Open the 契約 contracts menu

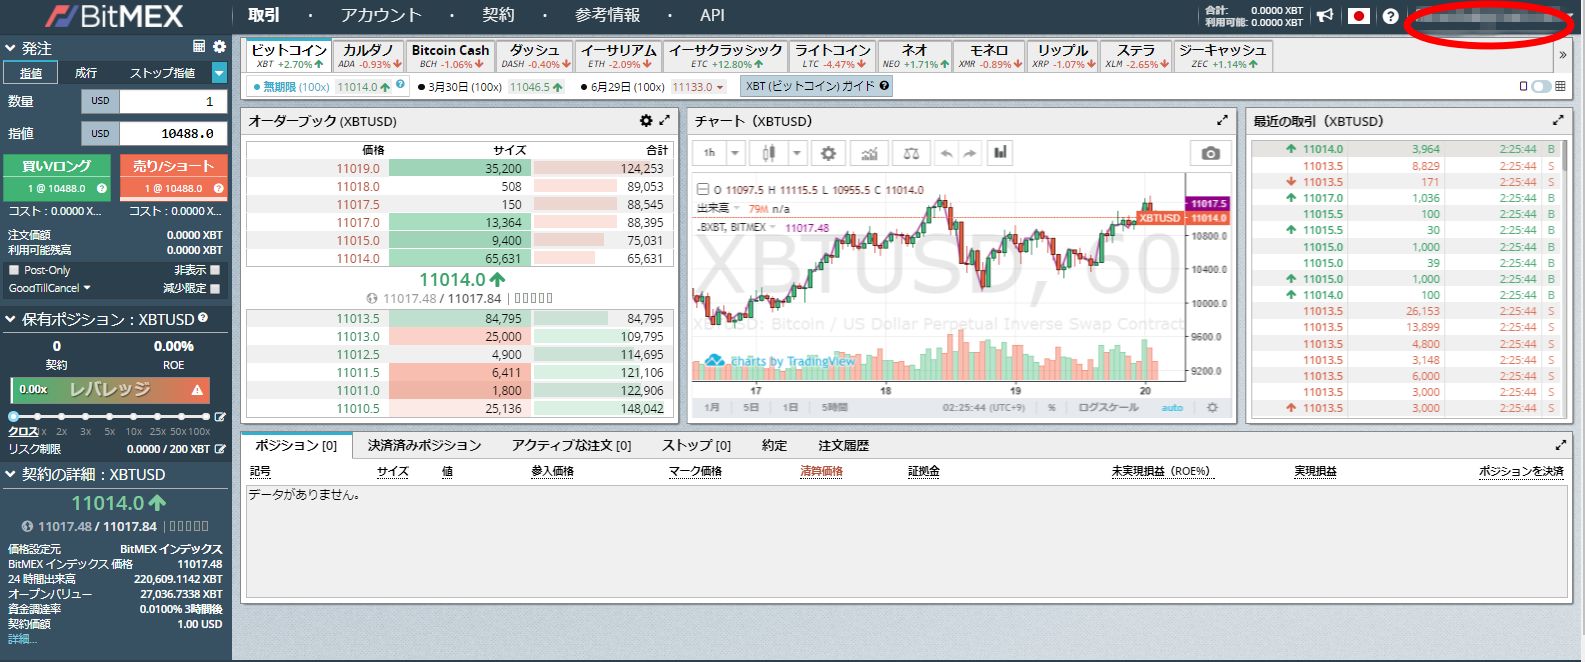[498, 15]
